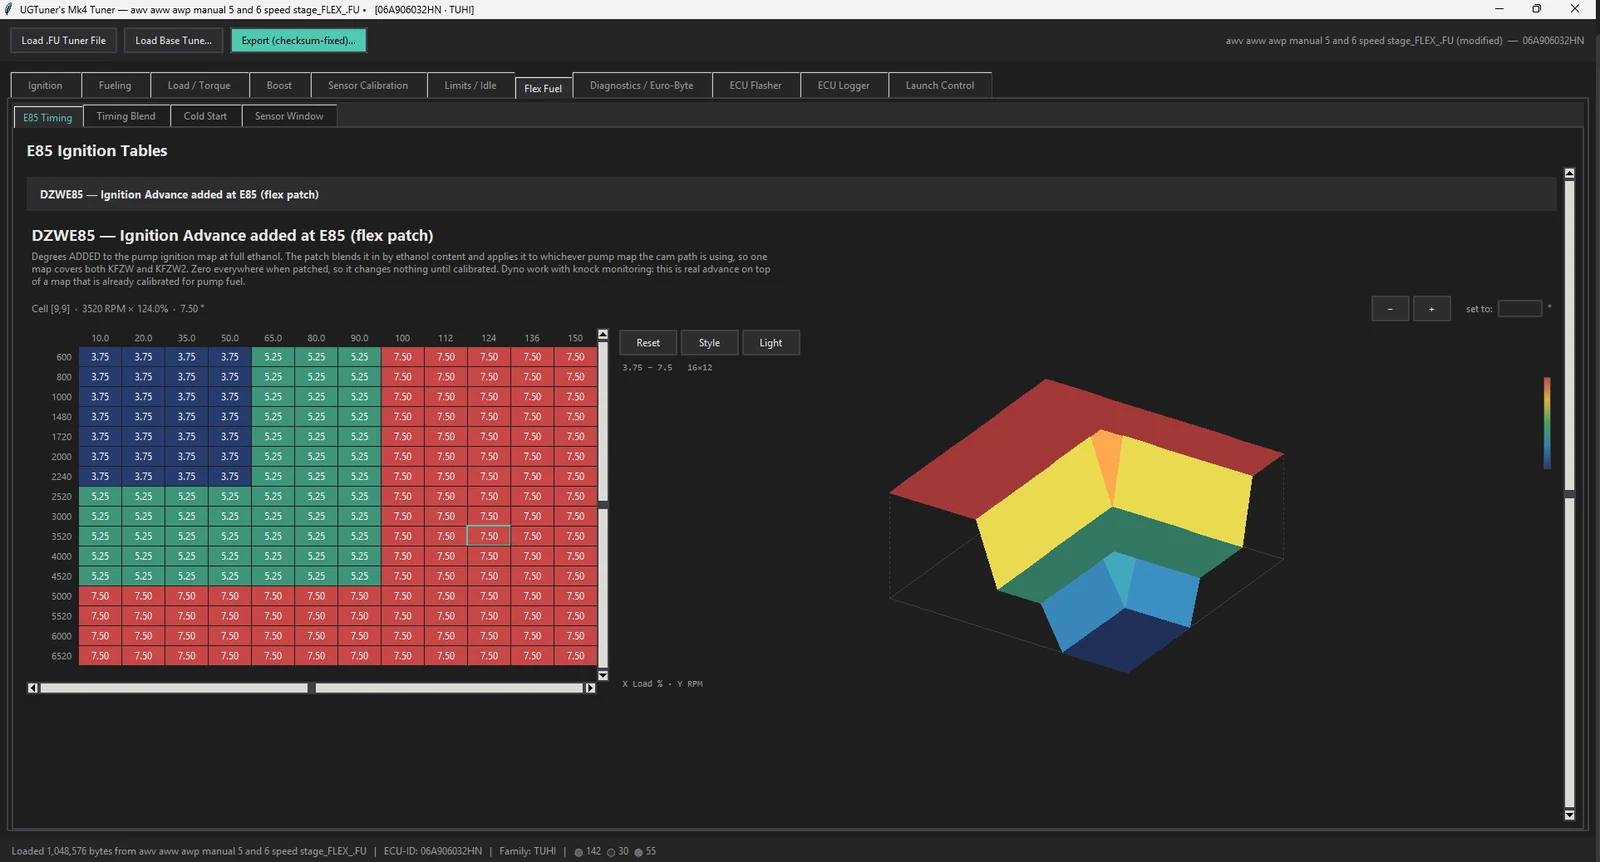The image size is (1600, 862).
Task: Click the table horizontal scroll right arrow
Action: [590, 688]
